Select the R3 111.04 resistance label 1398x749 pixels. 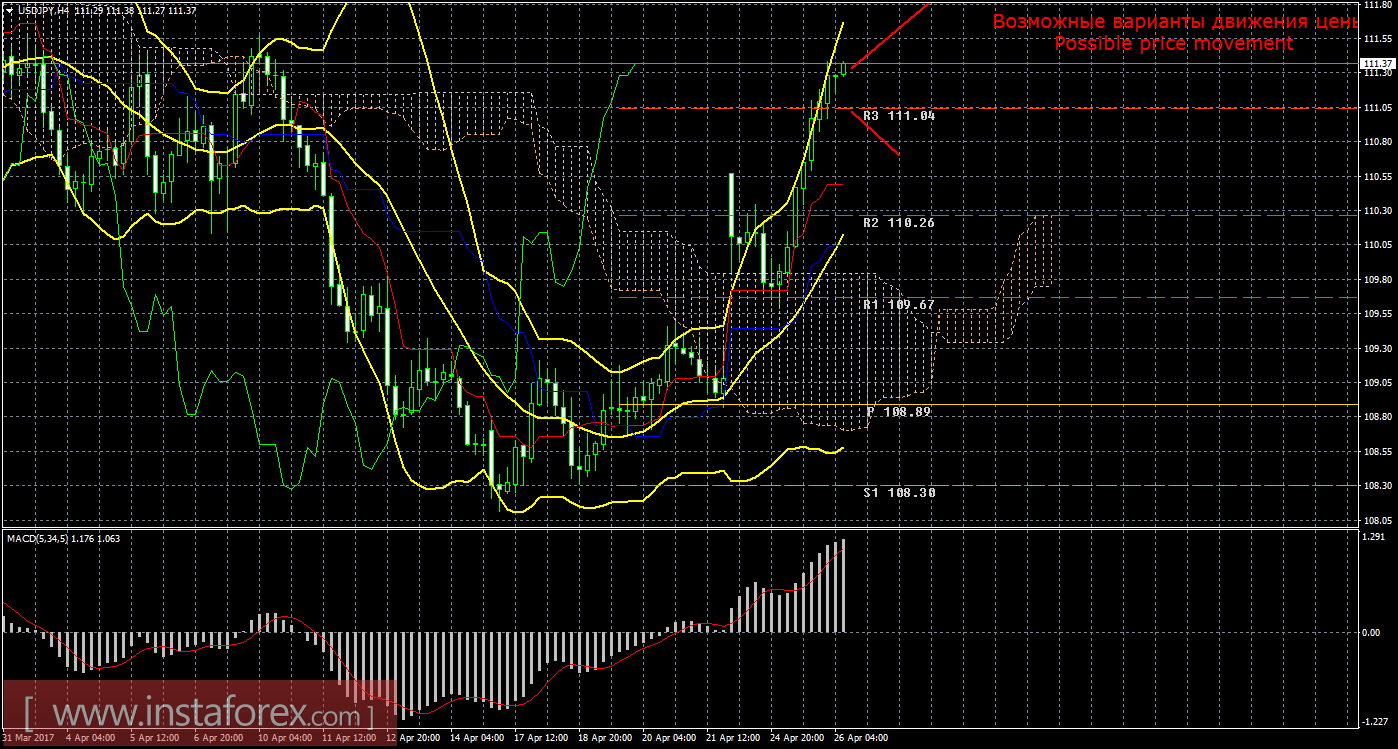pyautogui.click(x=898, y=116)
